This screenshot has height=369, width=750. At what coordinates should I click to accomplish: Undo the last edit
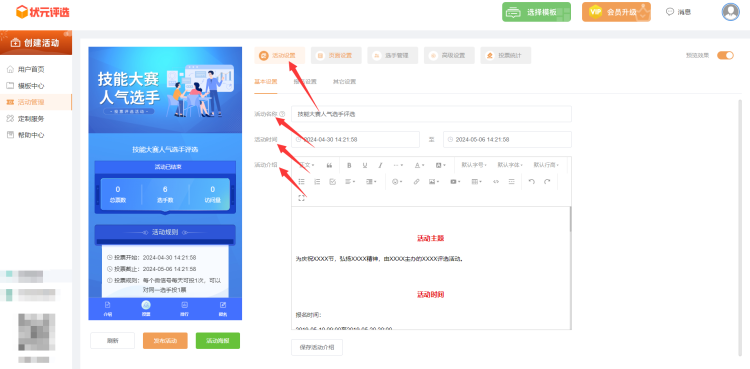[x=531, y=181]
